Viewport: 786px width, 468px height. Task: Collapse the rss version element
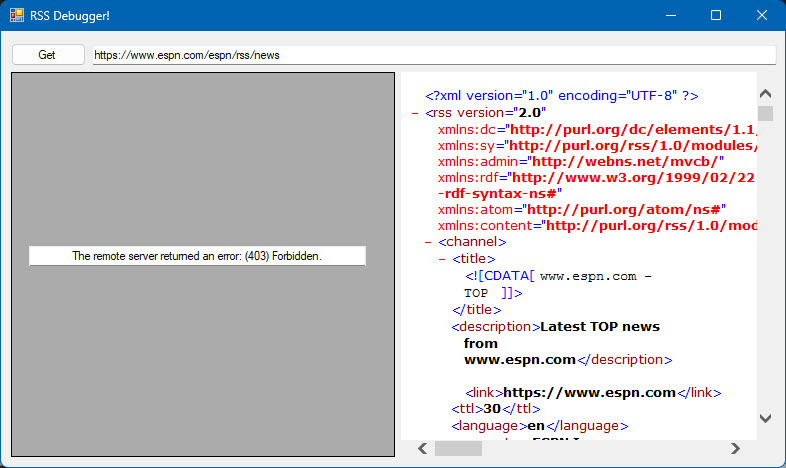[415, 113]
